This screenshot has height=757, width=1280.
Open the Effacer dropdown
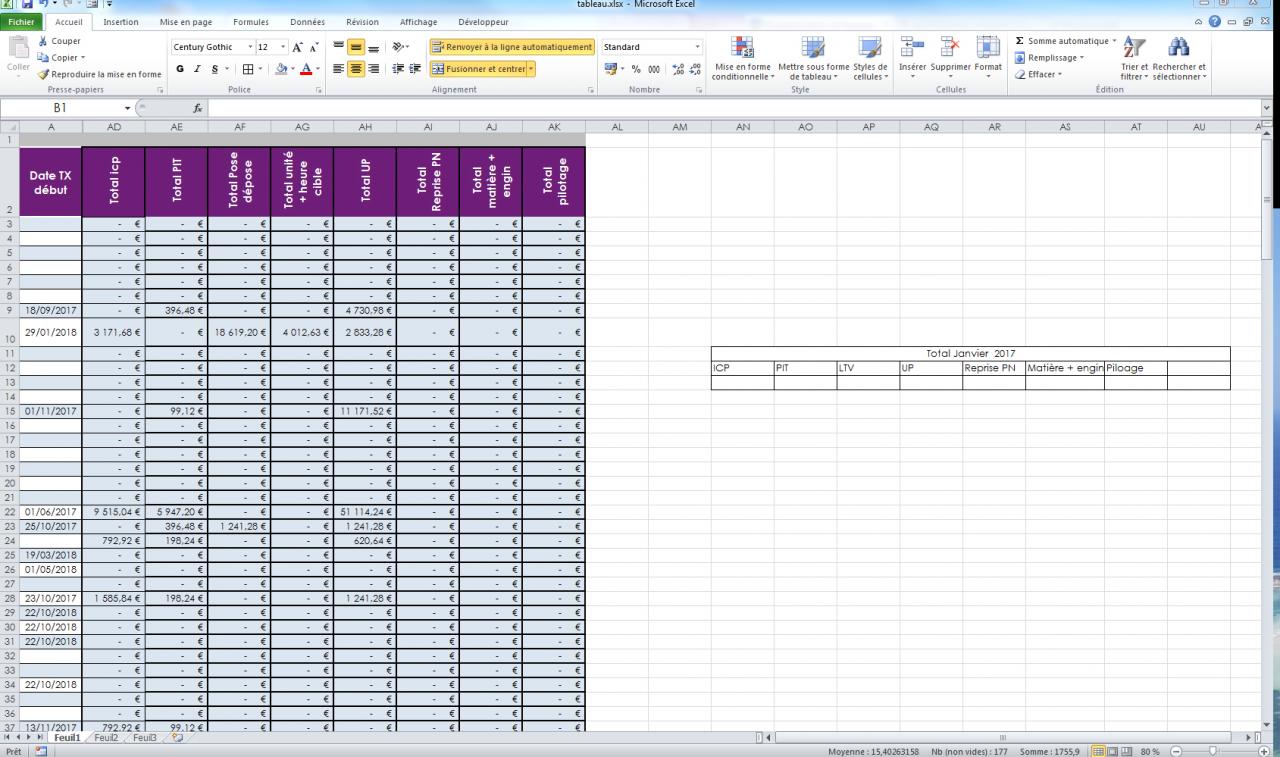click(1040, 74)
